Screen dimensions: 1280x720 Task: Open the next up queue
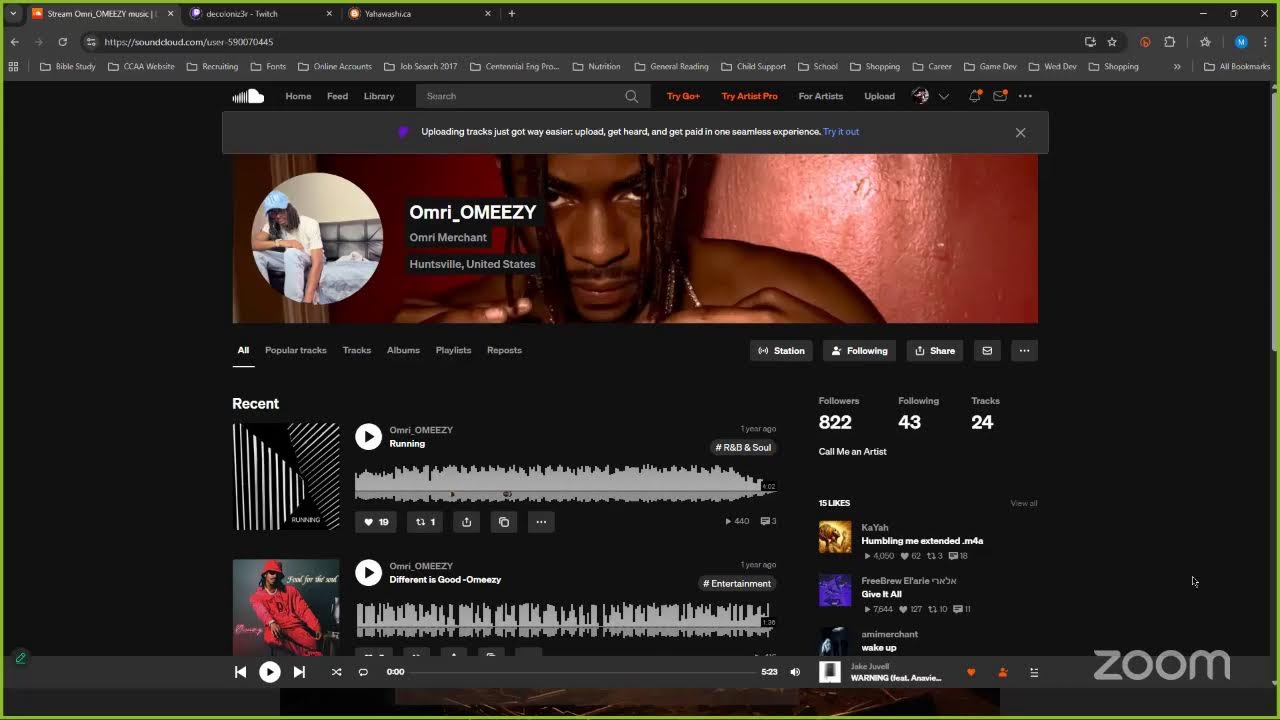coord(1034,672)
